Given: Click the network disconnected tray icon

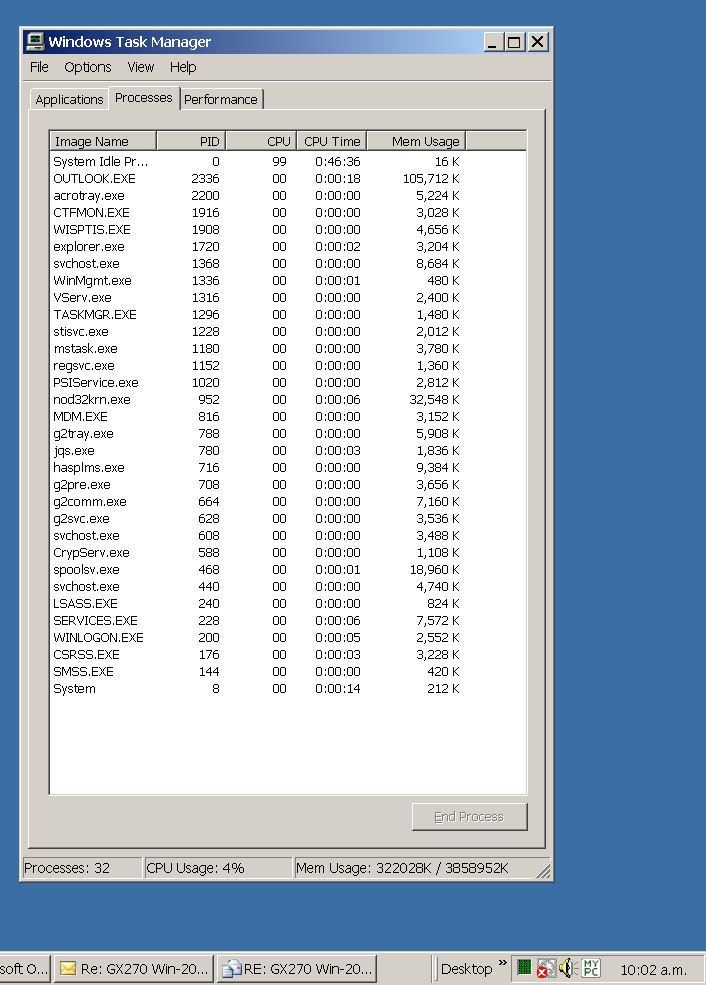Looking at the screenshot, I should click(545, 968).
